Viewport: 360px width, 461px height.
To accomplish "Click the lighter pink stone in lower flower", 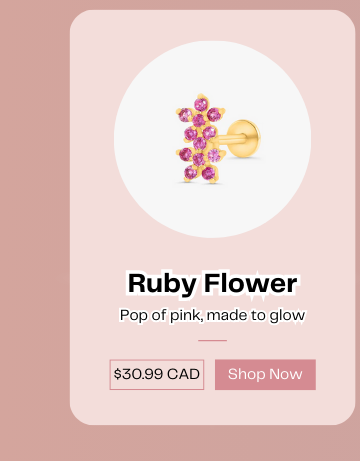I will (x=214, y=155).
